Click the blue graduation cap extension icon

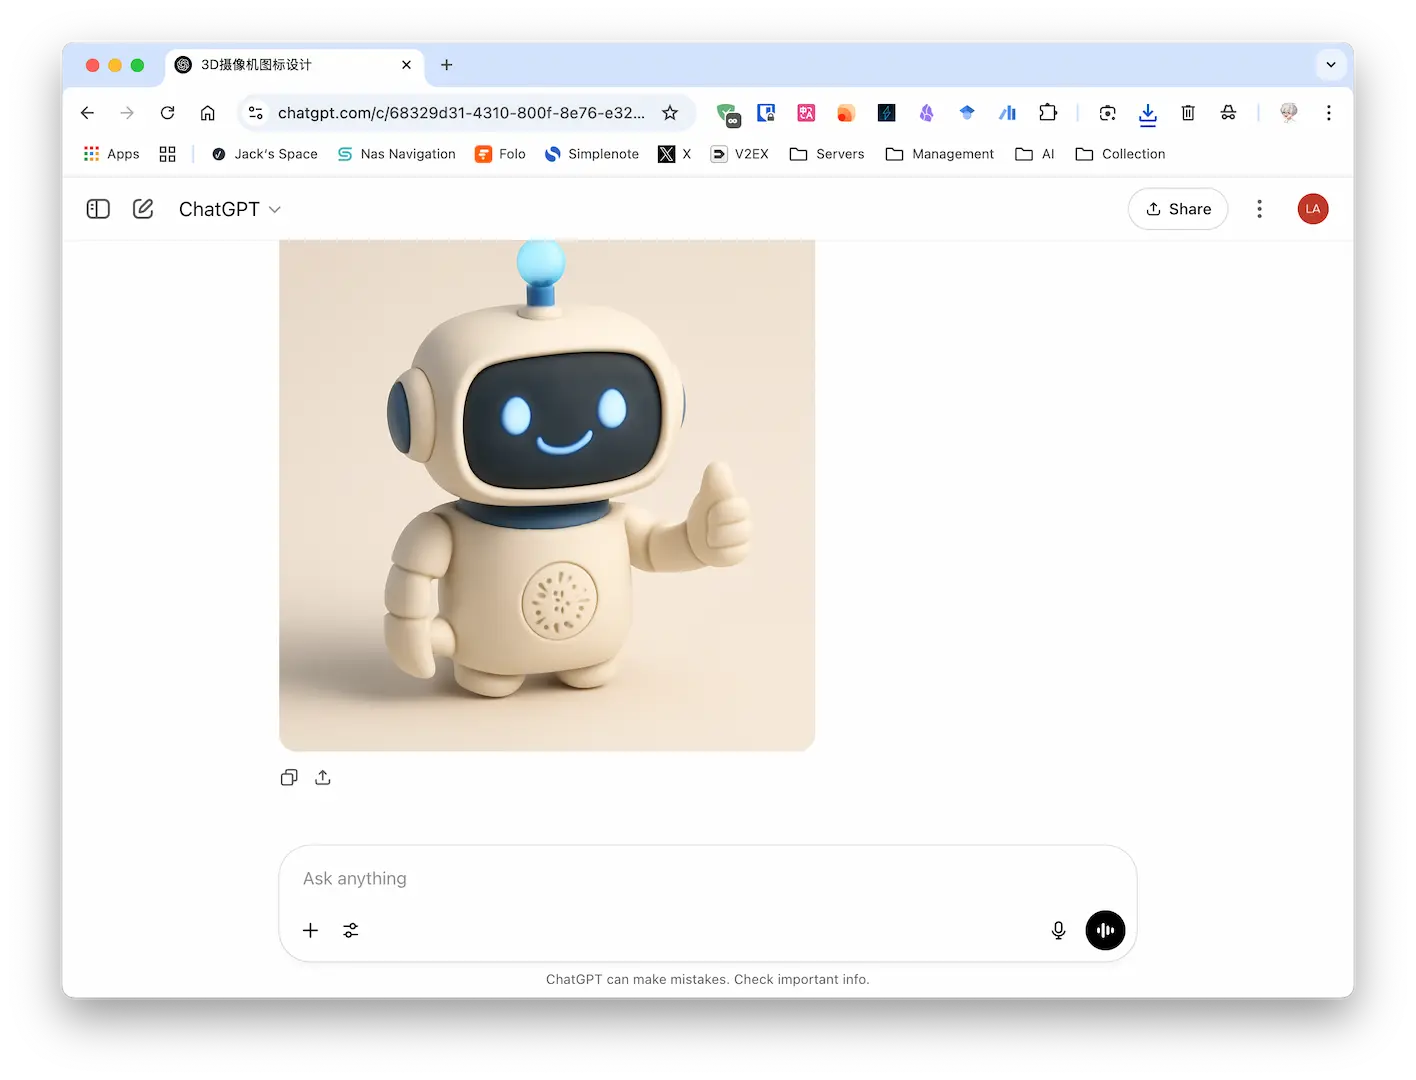pos(967,113)
